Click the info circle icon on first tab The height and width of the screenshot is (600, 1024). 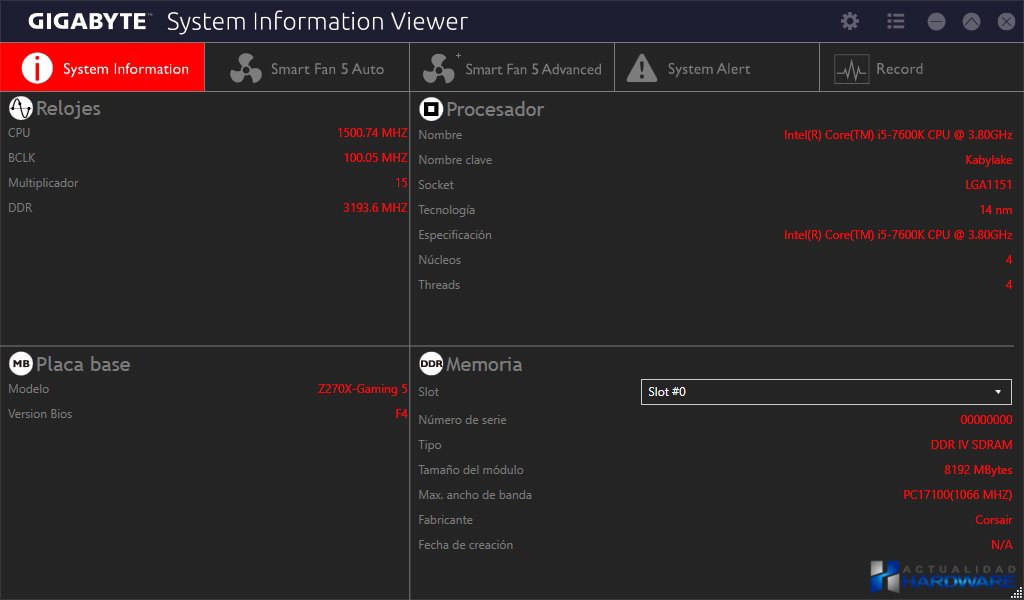pyautogui.click(x=37, y=68)
